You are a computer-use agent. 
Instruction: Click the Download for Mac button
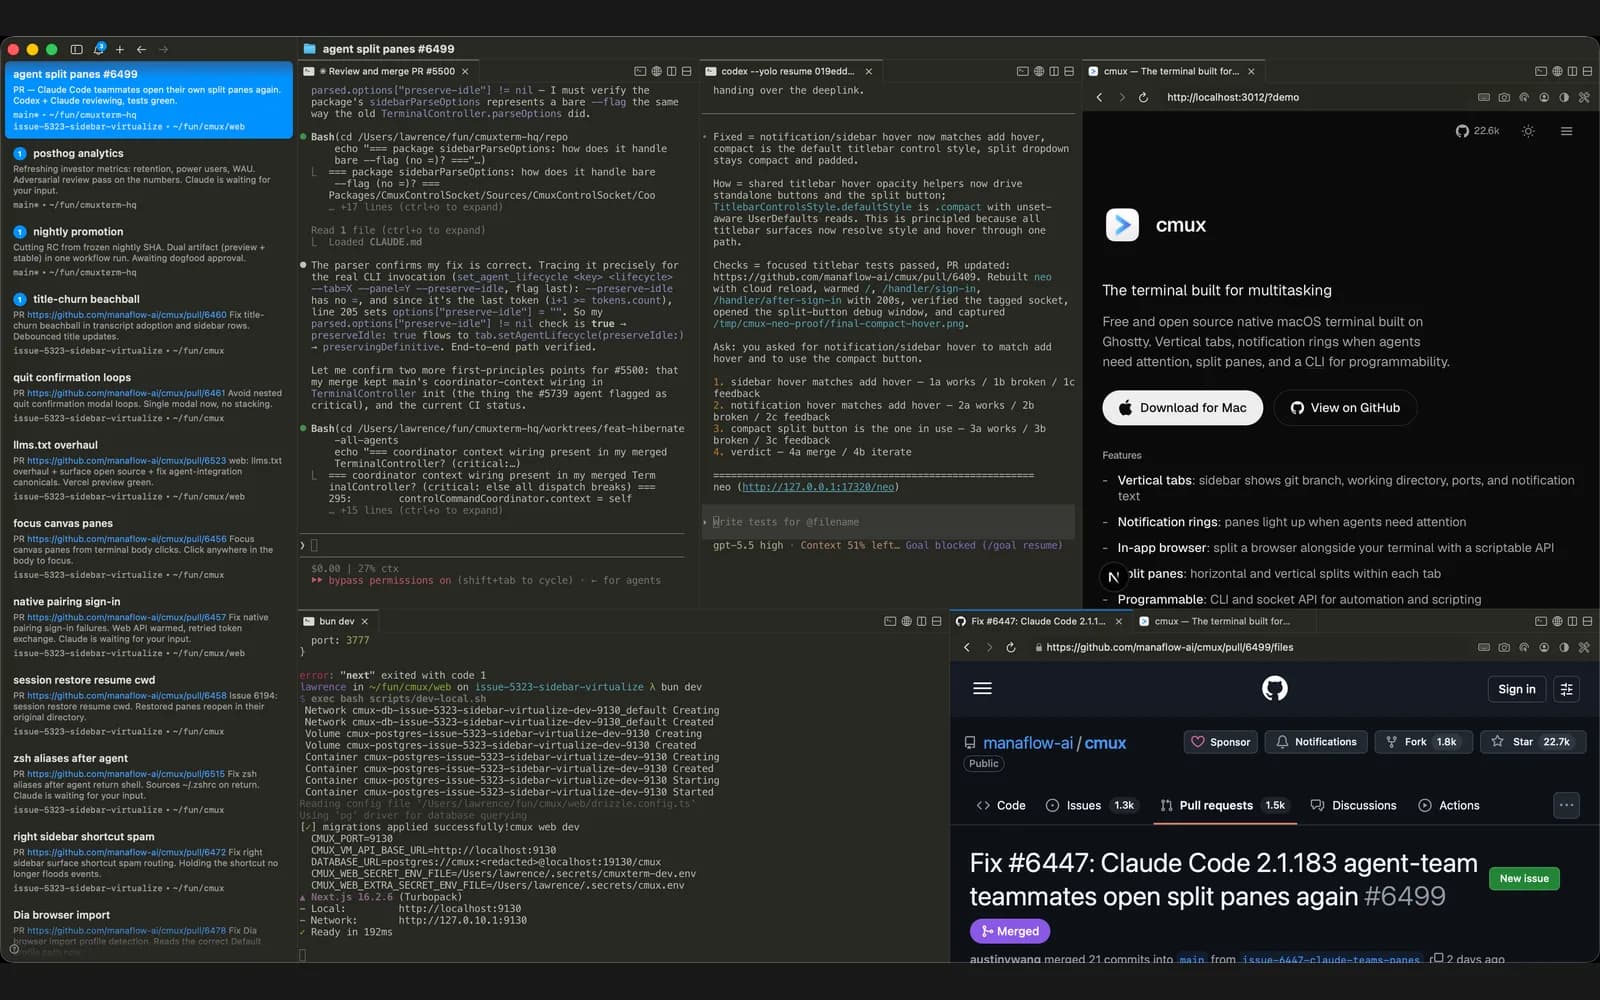pyautogui.click(x=1182, y=408)
